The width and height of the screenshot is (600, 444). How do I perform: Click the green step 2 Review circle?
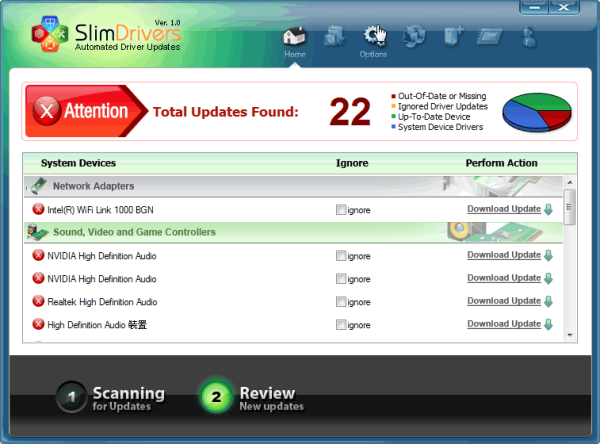pos(216,397)
